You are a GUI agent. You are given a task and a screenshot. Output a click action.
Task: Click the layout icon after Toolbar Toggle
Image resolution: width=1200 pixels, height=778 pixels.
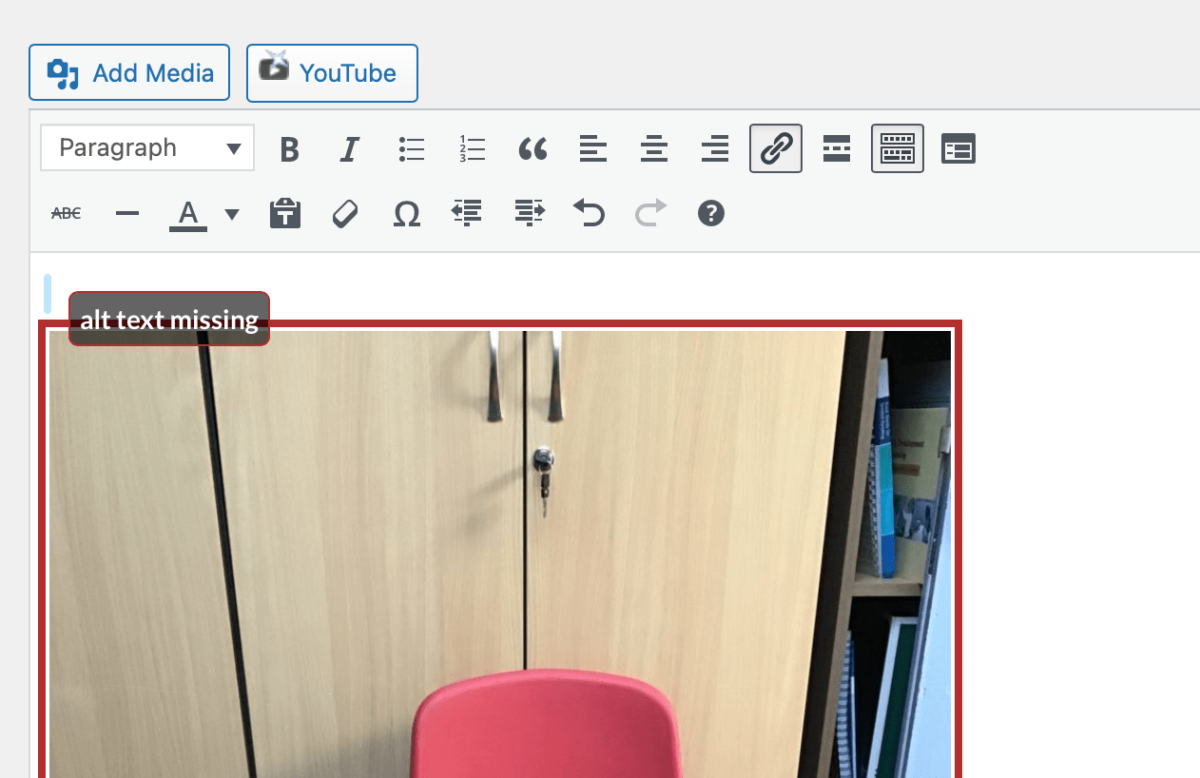coord(958,149)
